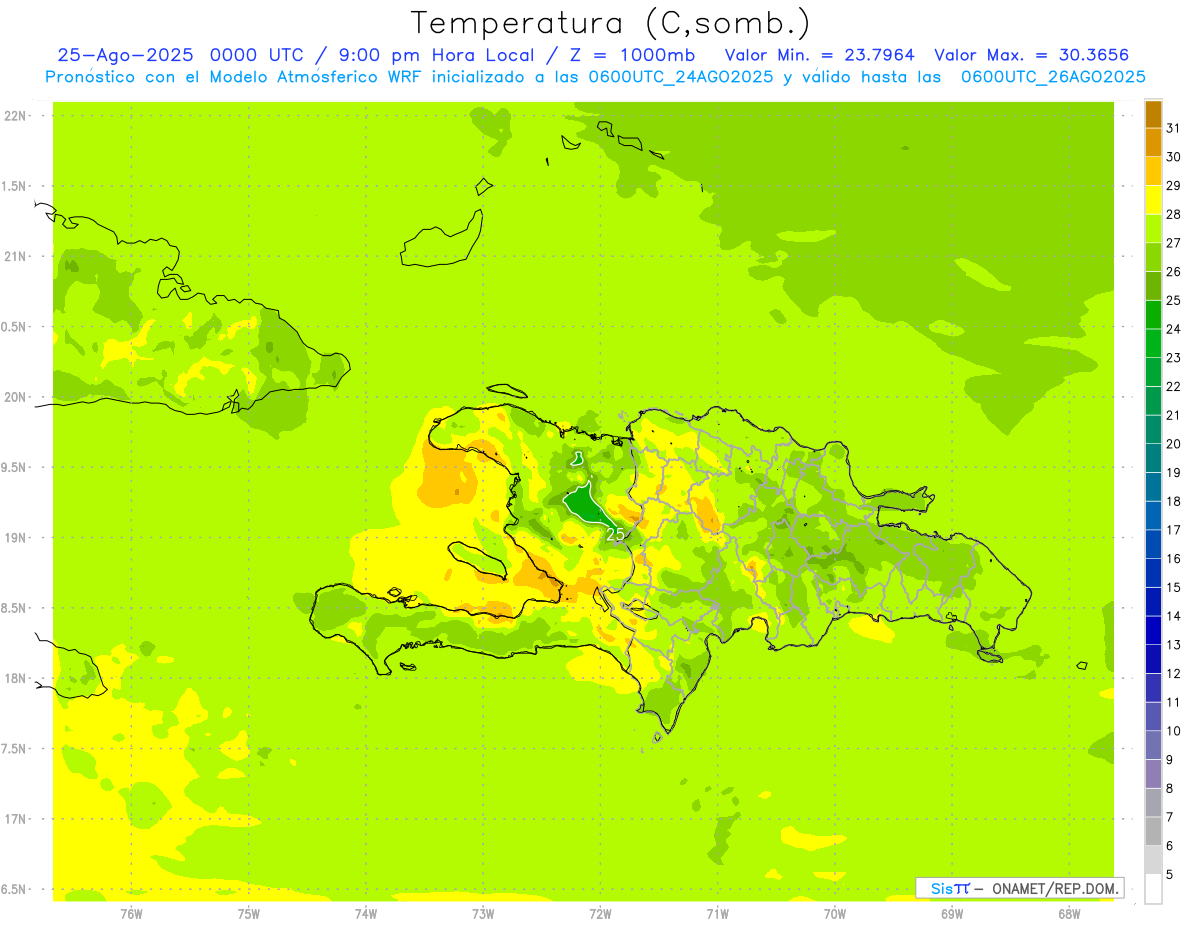The height and width of the screenshot is (927, 1200).
Task: Select "Valor Min. = 23.7964" readout
Action: 820,55
